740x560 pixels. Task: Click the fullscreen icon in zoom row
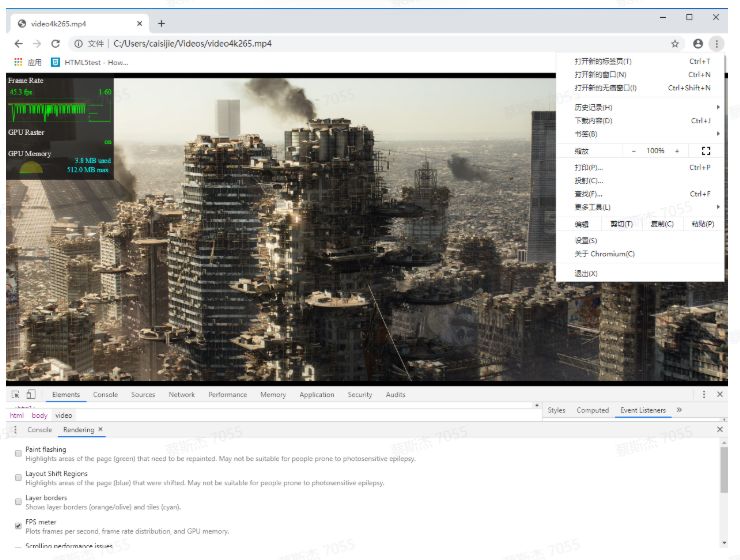(x=706, y=151)
